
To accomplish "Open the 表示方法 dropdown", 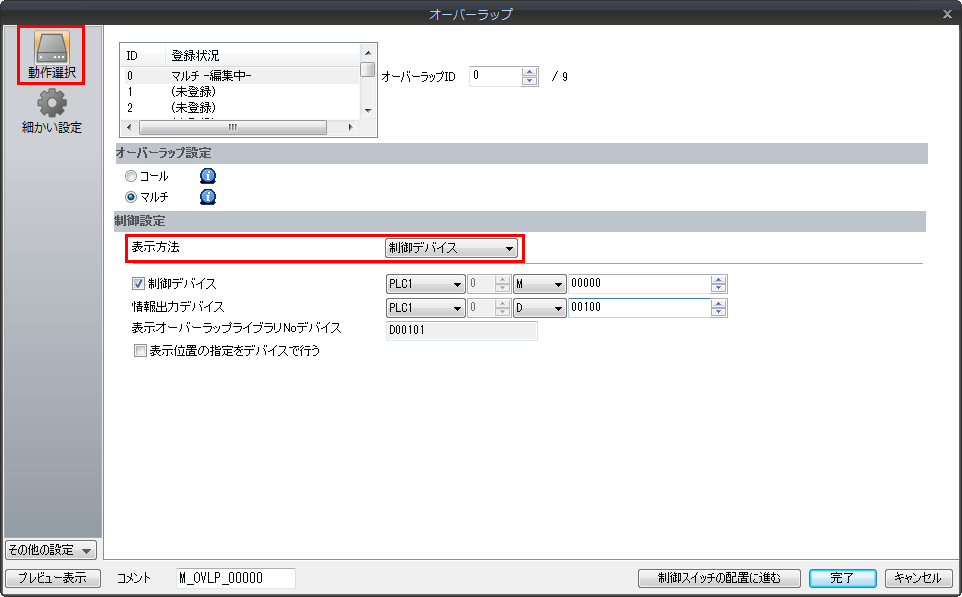I will [x=451, y=248].
